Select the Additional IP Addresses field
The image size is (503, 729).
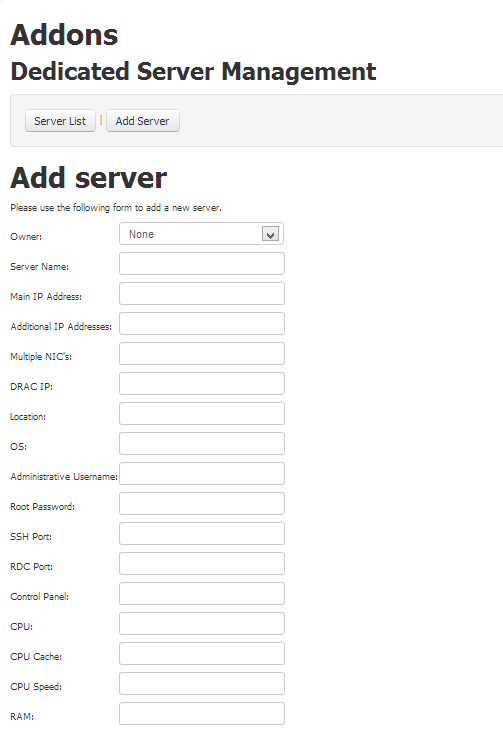tap(202, 324)
